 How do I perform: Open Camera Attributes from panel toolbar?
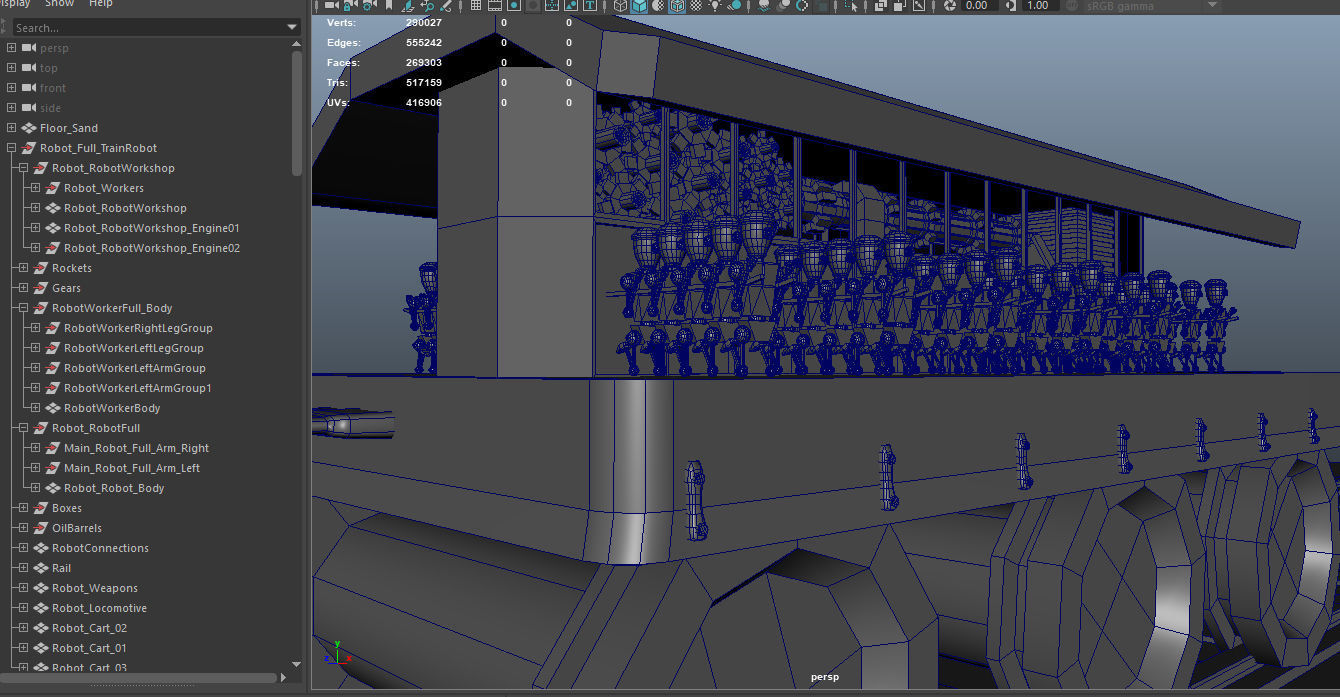pyautogui.click(x=368, y=6)
